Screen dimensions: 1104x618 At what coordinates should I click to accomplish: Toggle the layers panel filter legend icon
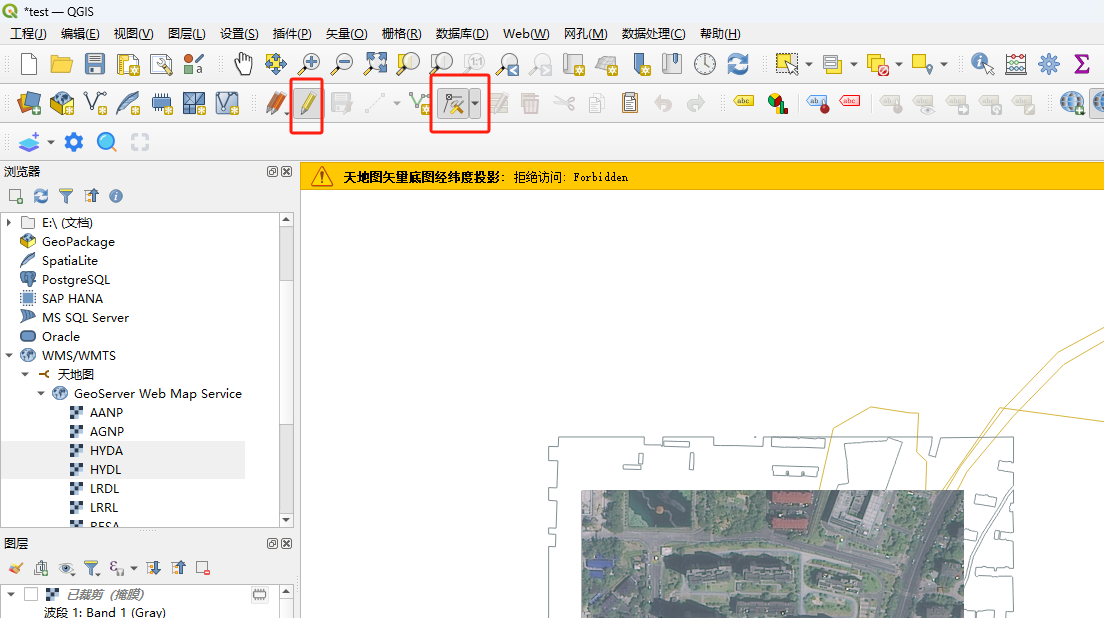pyautogui.click(x=91, y=568)
